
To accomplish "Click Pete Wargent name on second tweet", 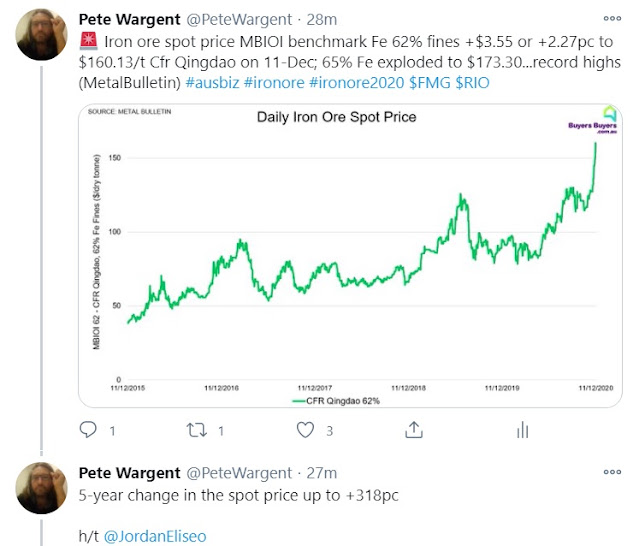I will pos(129,473).
